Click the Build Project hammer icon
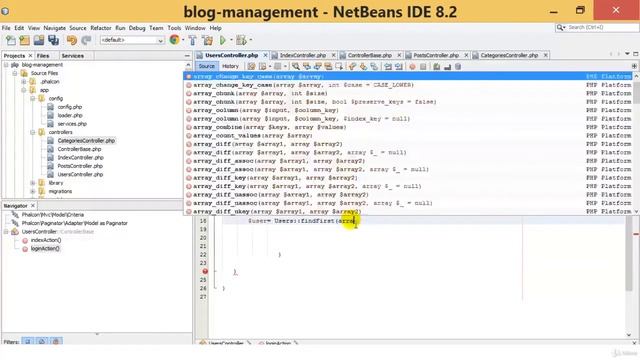 click(193, 40)
